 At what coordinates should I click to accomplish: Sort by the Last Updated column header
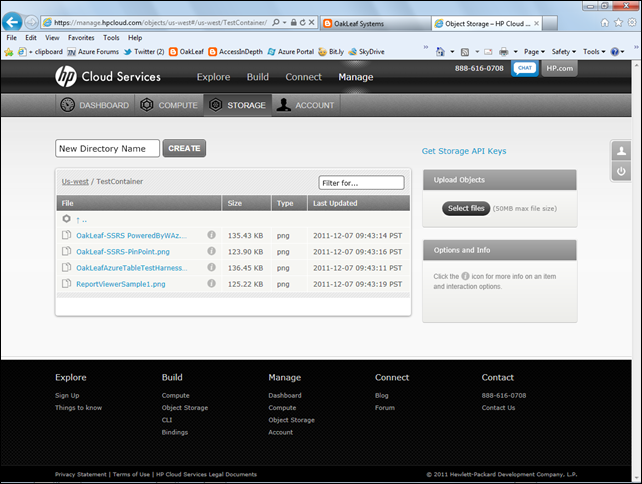358,203
